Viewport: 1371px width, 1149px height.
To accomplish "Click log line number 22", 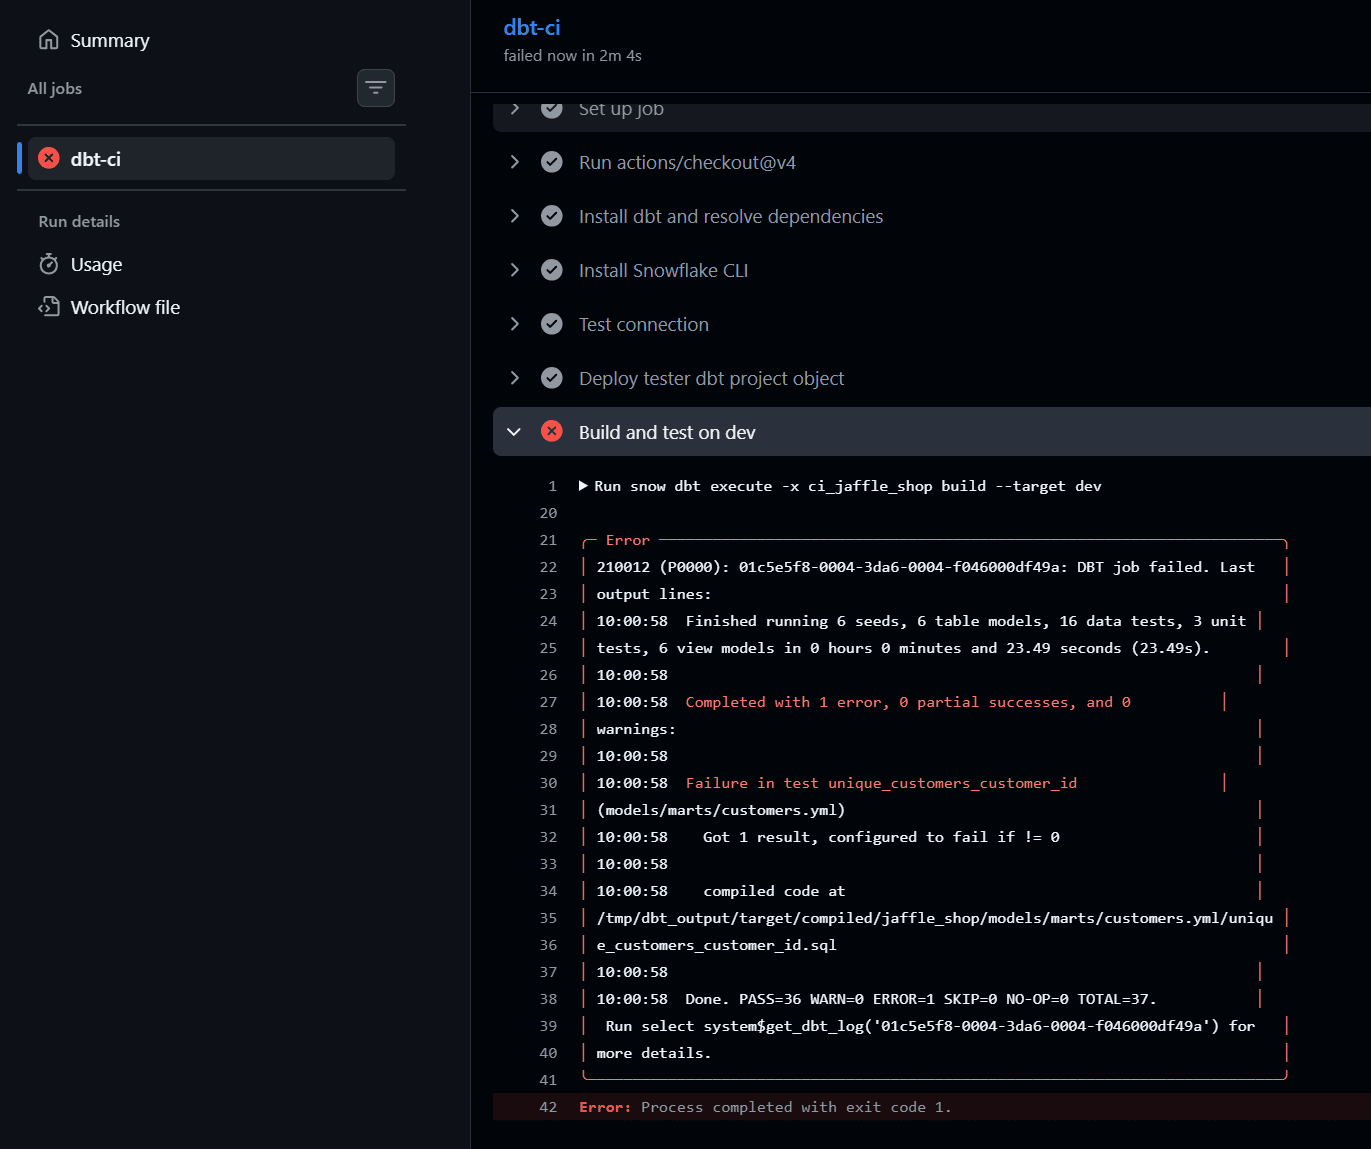I will click(x=548, y=567).
